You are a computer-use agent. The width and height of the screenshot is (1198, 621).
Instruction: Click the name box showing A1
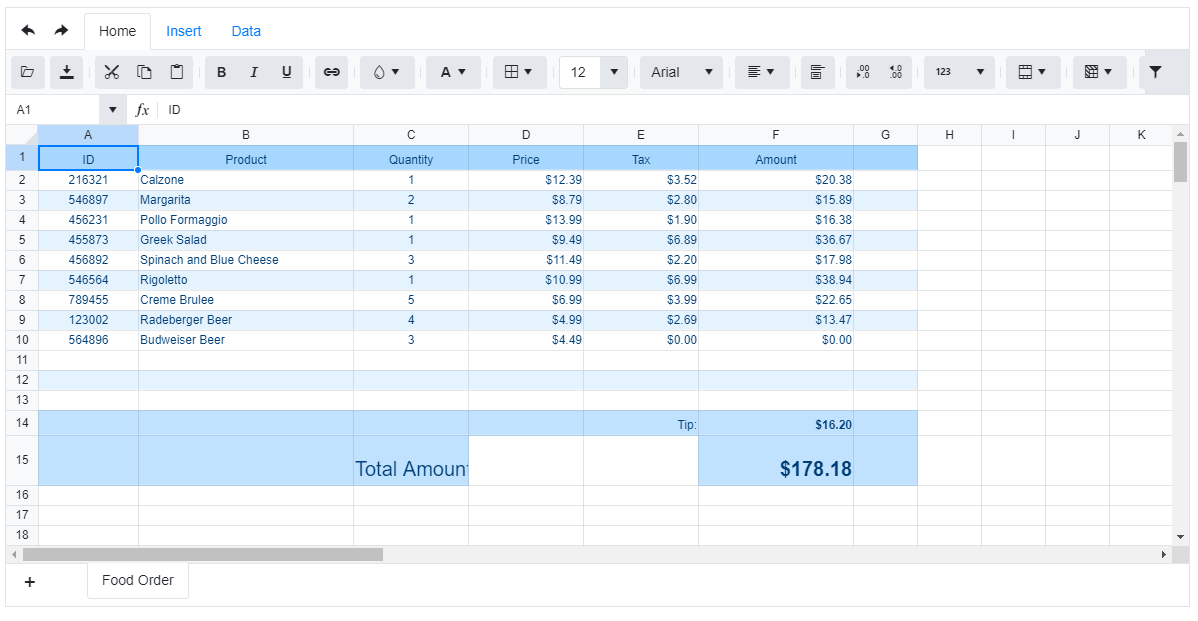click(x=53, y=110)
